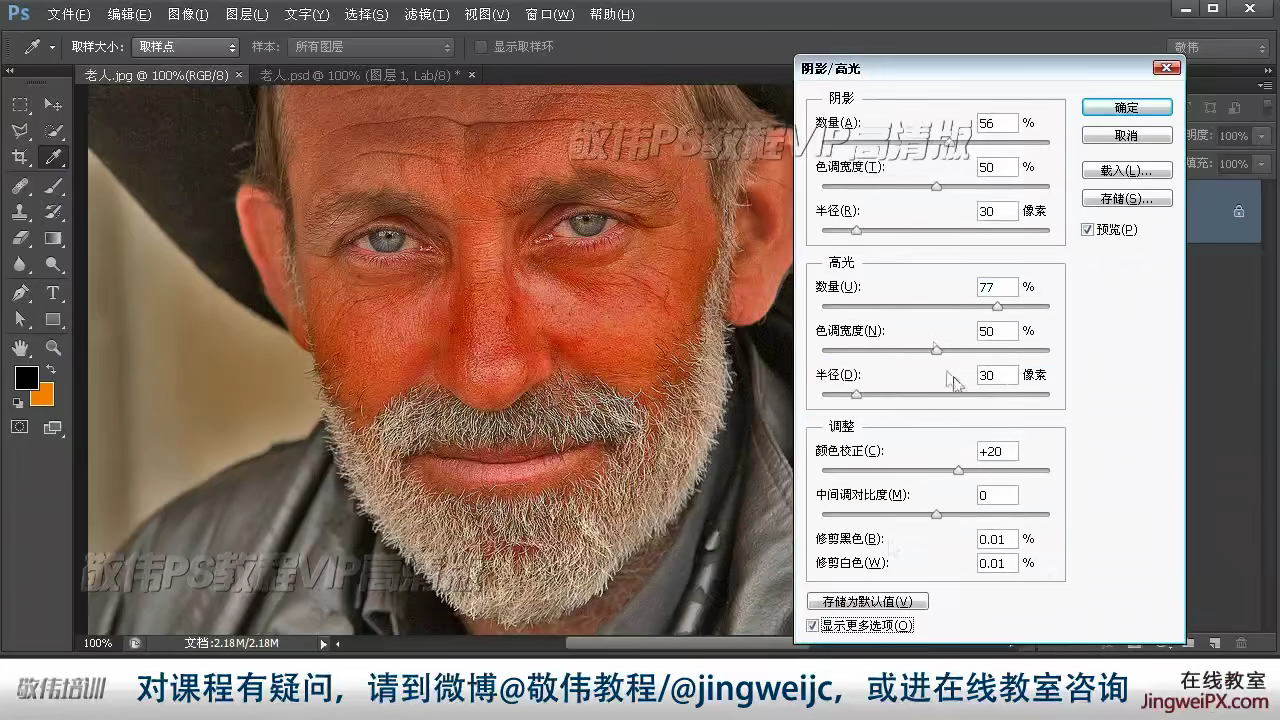Select the Hand tool
This screenshot has width=1280, height=720.
click(20, 348)
